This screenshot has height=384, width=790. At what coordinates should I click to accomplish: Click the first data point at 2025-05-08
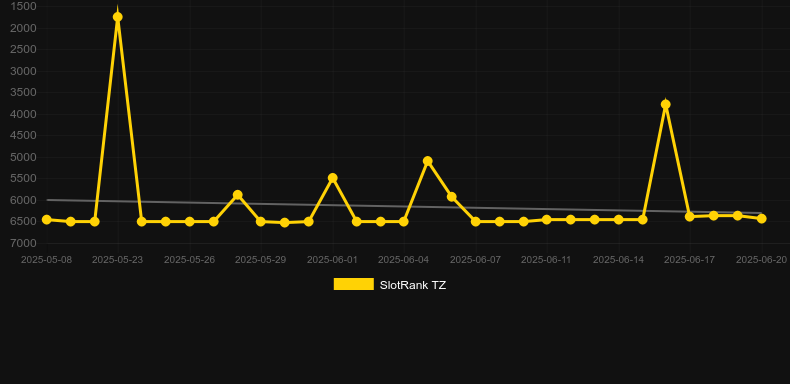coord(47,220)
